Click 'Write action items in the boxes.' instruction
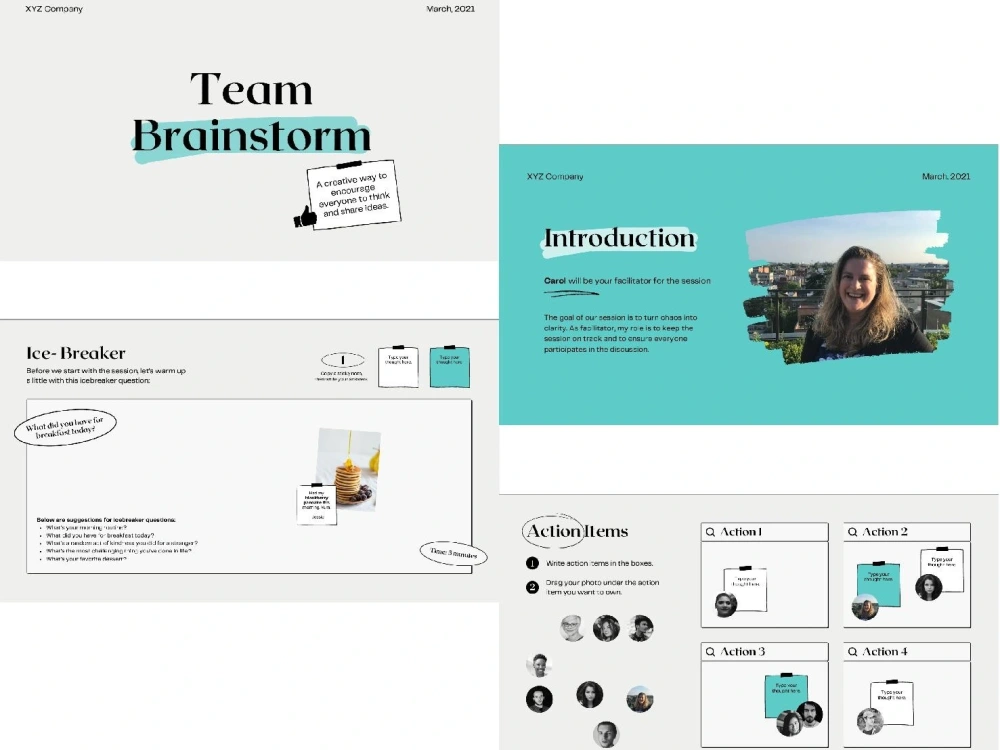The width and height of the screenshot is (1000, 750). click(x=599, y=563)
